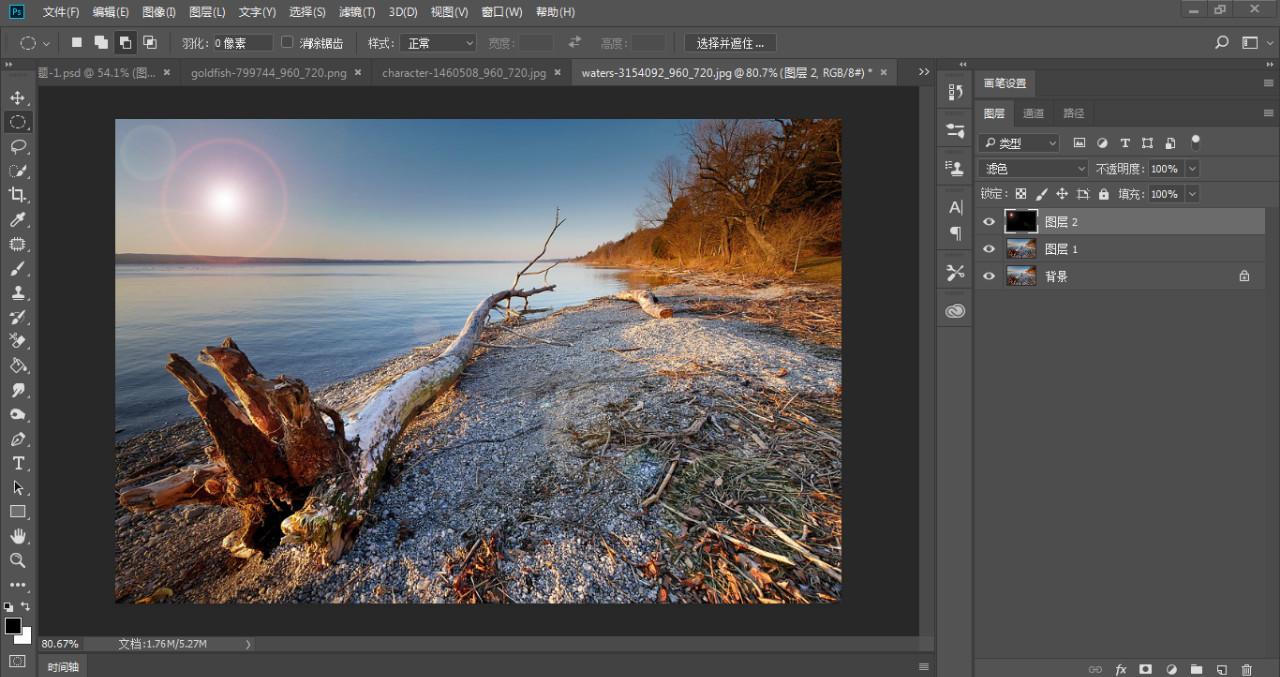1280x677 pixels.
Task: Enable the 消除锯齿 anti-alias checkbox
Action: (288, 43)
